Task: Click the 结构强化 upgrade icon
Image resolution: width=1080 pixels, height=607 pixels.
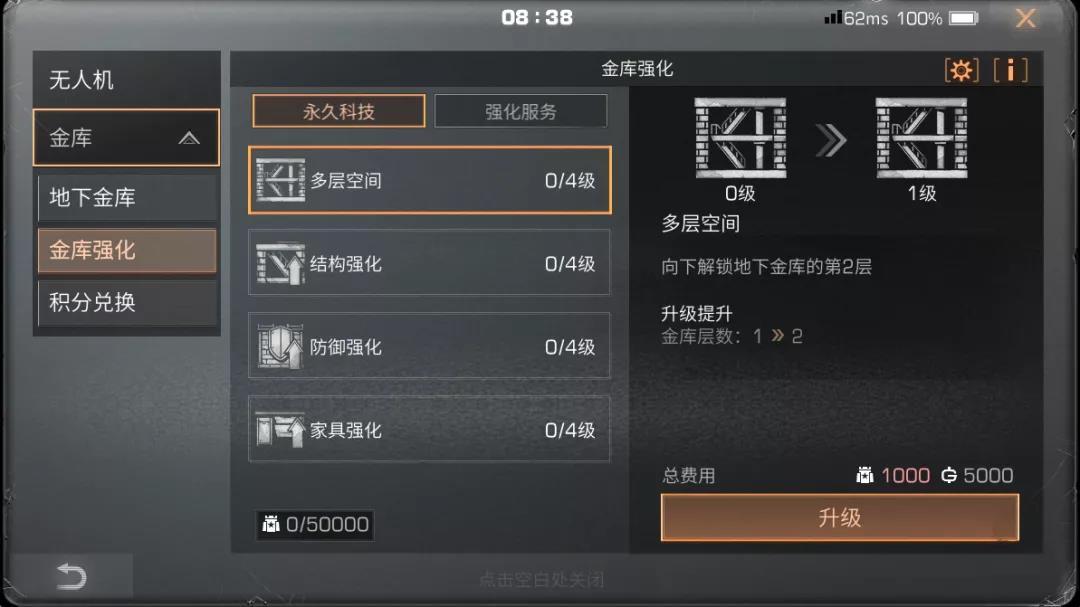Action: click(x=280, y=263)
